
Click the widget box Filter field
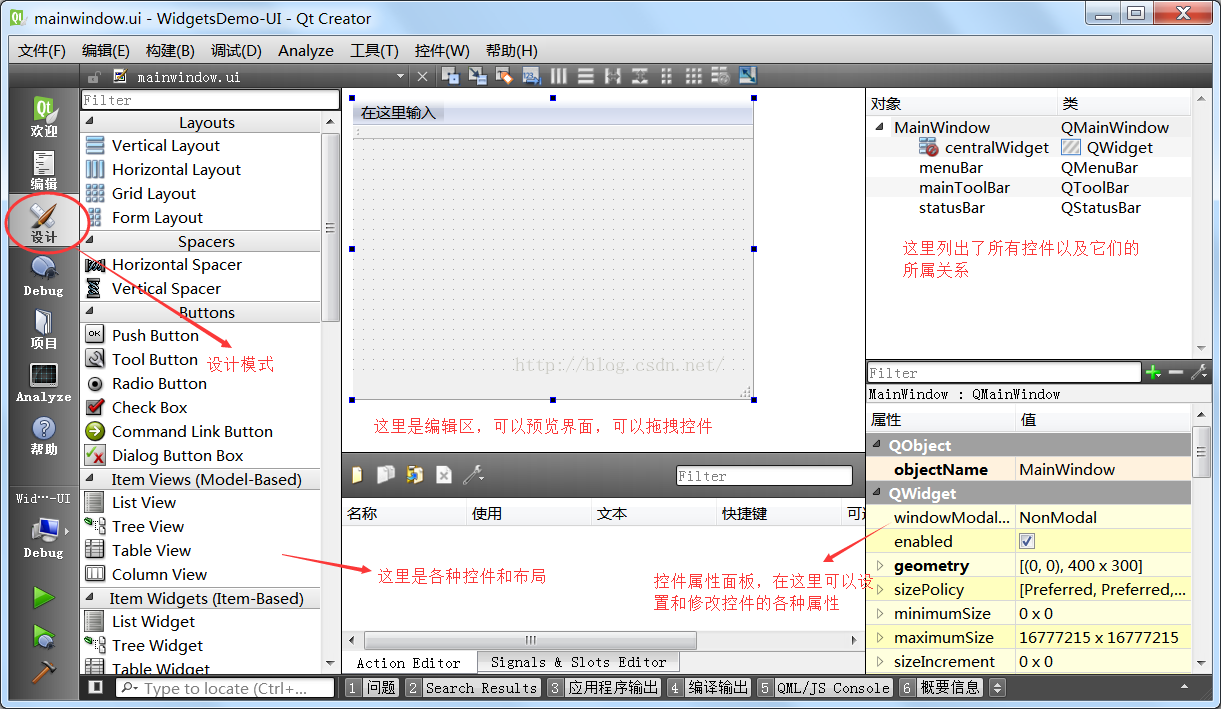pyautogui.click(x=210, y=100)
